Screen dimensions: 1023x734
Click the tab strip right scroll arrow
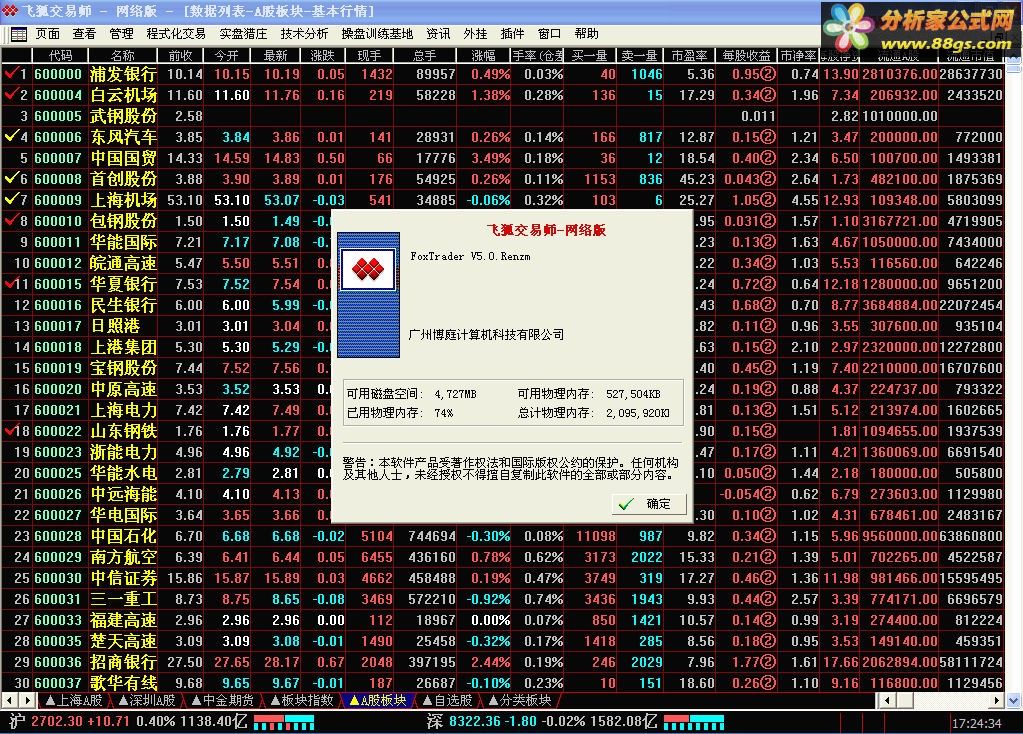pos(27,701)
